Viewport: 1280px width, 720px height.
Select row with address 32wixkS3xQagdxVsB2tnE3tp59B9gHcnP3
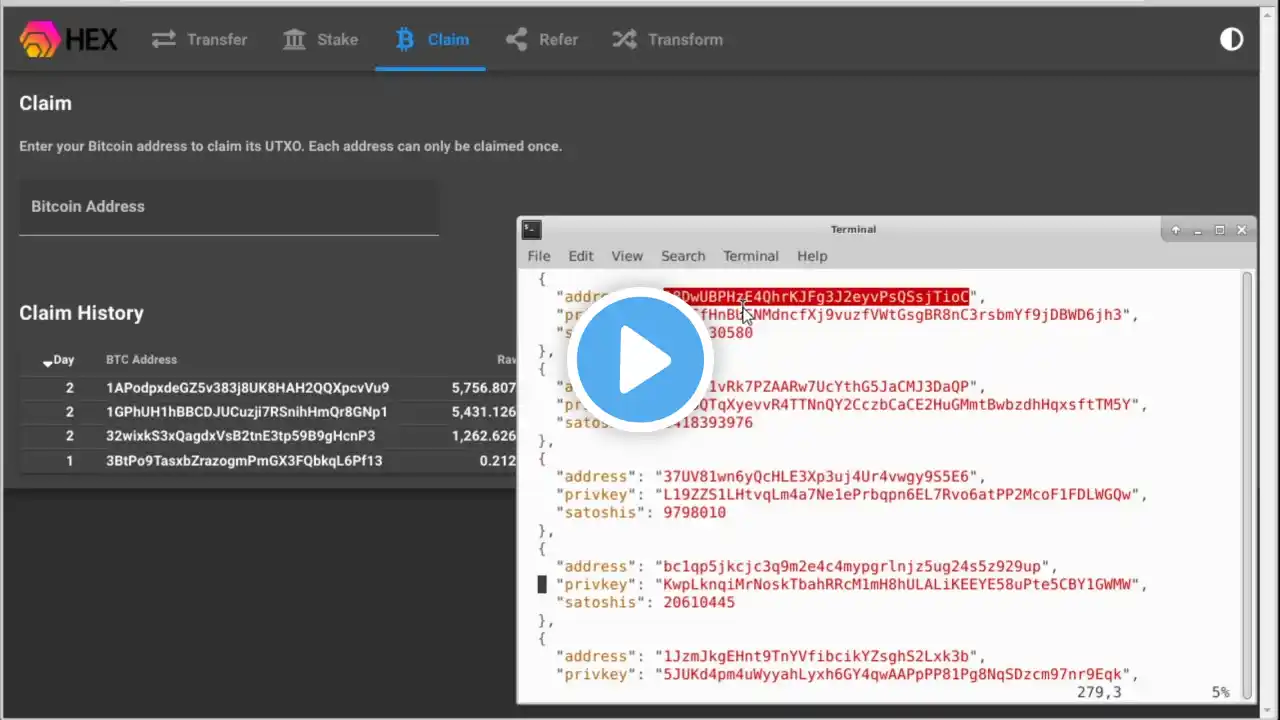click(268, 436)
